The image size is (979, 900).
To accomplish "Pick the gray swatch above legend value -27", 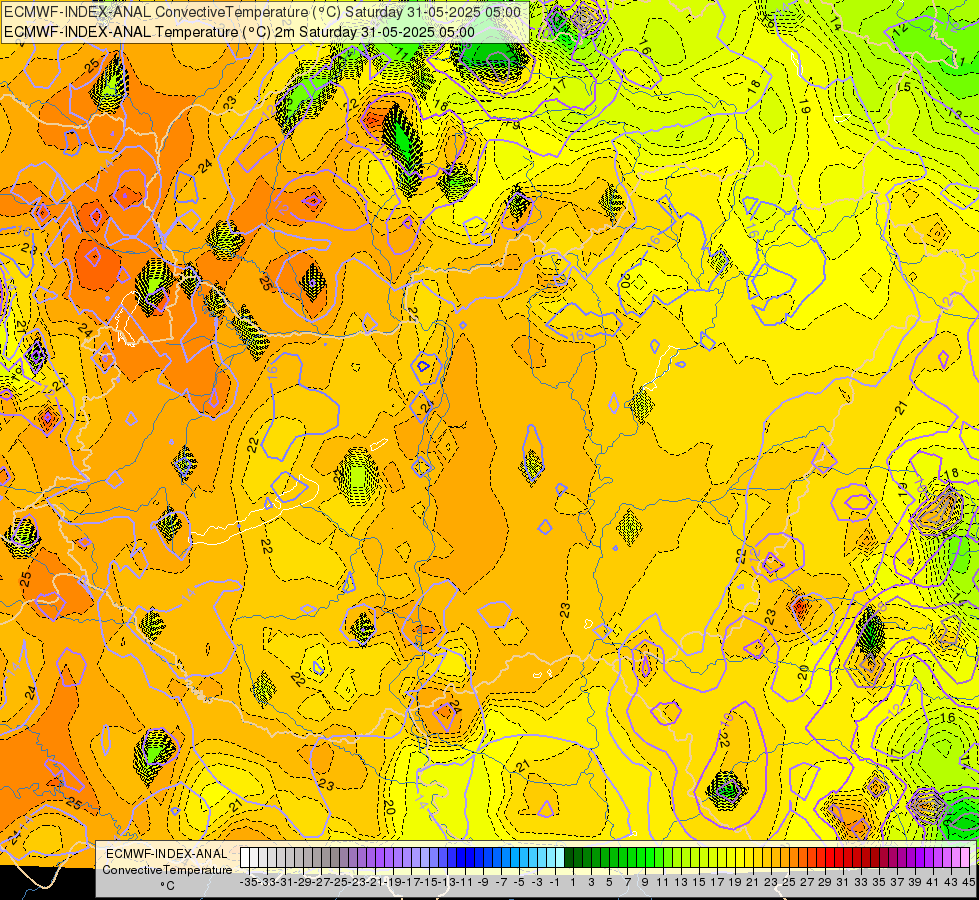I will point(317,858).
